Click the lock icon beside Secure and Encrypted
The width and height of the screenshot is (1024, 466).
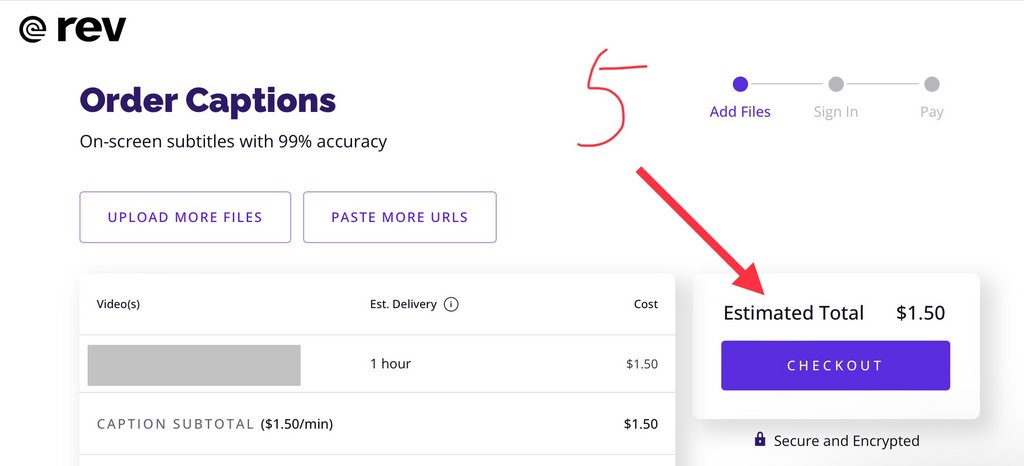point(760,439)
